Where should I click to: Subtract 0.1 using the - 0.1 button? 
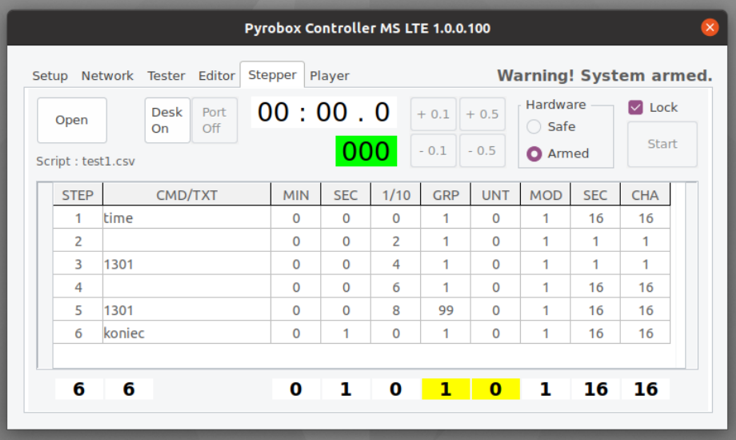433,151
